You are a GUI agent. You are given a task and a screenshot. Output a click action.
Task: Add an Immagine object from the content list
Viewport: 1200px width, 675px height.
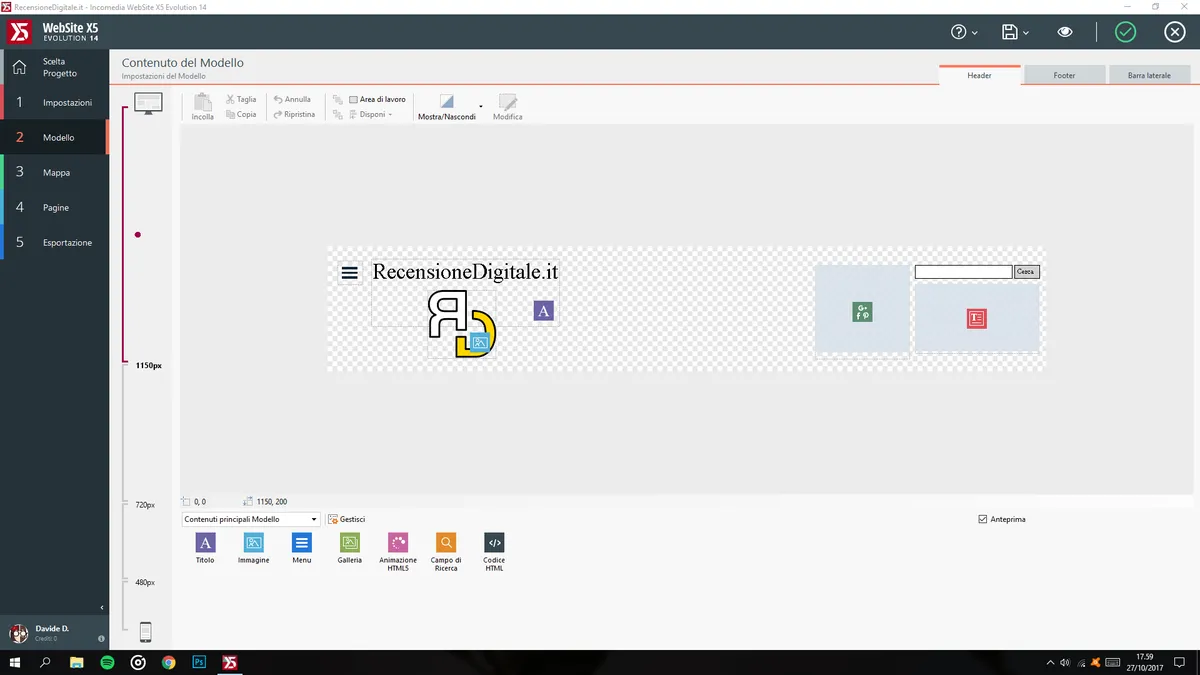[254, 549]
